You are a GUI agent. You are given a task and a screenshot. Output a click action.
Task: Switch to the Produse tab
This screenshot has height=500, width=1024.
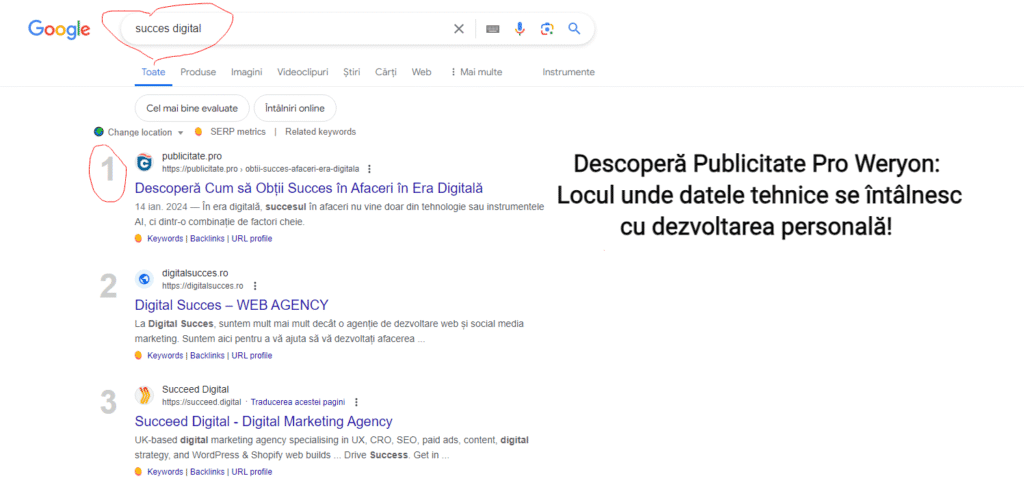pos(198,72)
